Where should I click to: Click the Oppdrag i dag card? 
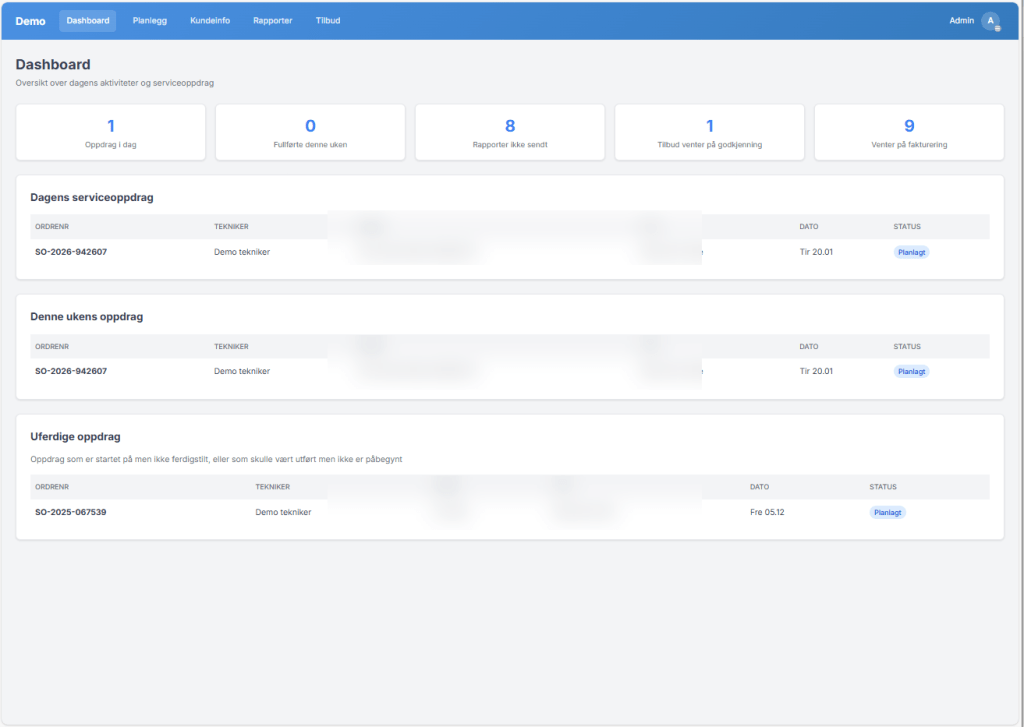click(x=111, y=133)
